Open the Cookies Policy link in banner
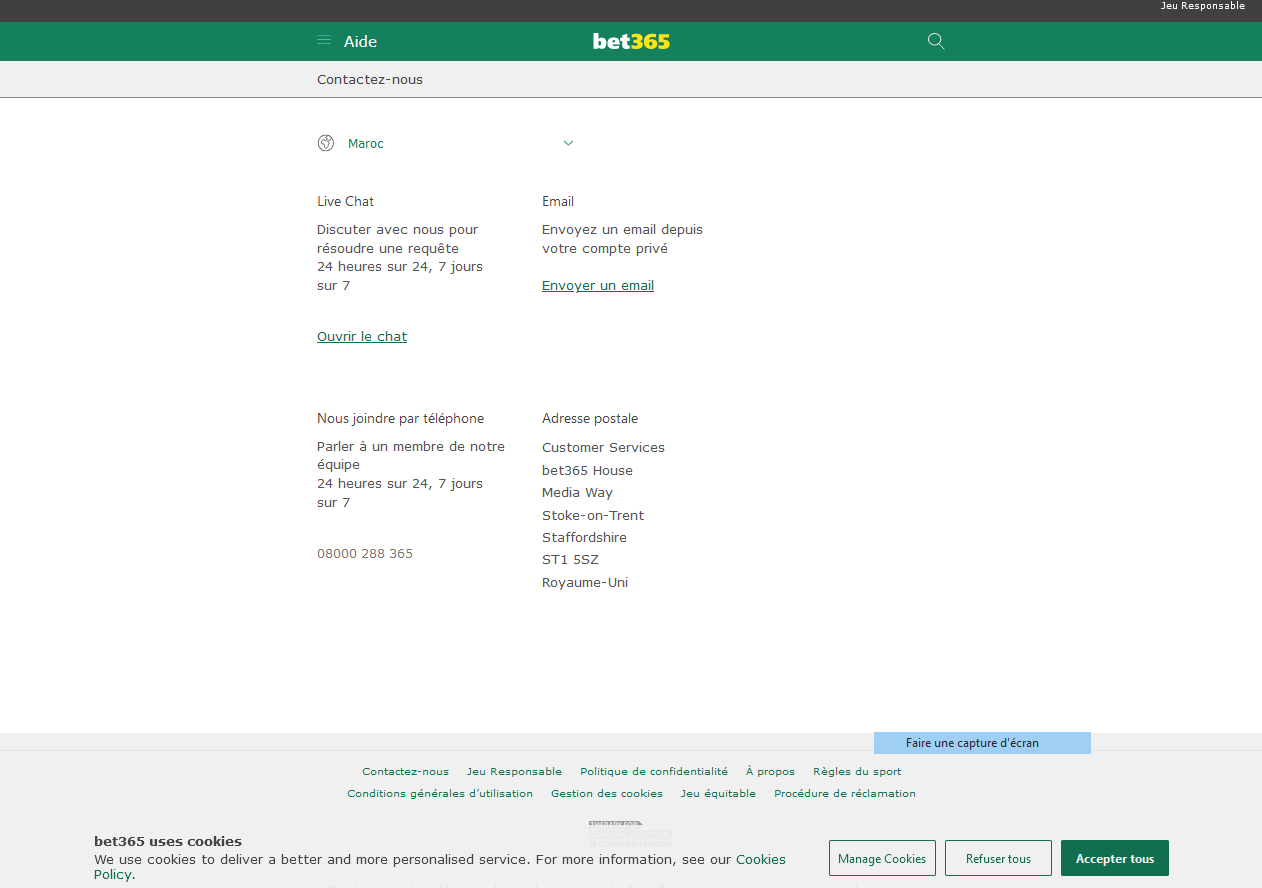The width and height of the screenshot is (1262, 888). click(x=760, y=860)
